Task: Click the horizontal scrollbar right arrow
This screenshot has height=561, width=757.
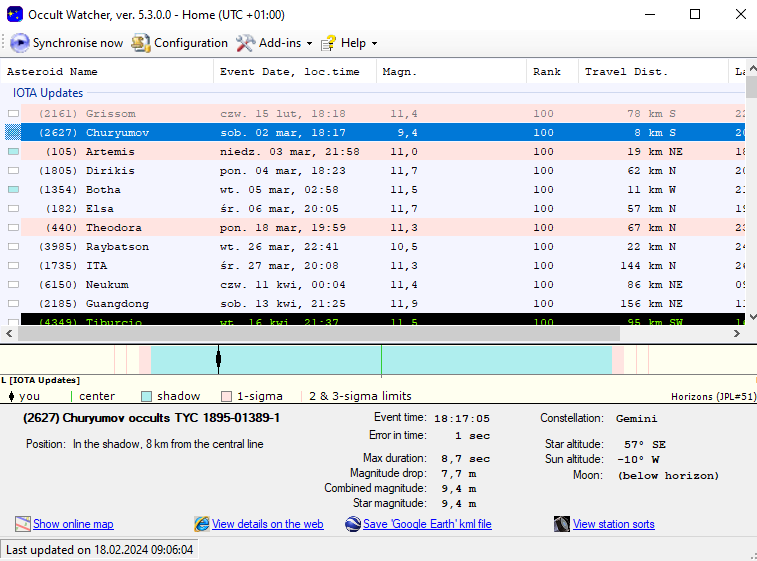Action: pos(736,333)
